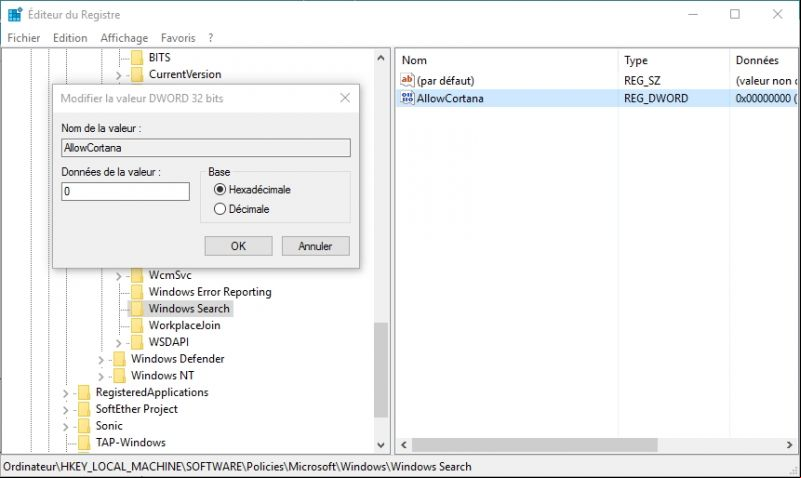The height and width of the screenshot is (478, 801).
Task: Click the WorkplaceJoin tree label
Action: [x=184, y=325]
